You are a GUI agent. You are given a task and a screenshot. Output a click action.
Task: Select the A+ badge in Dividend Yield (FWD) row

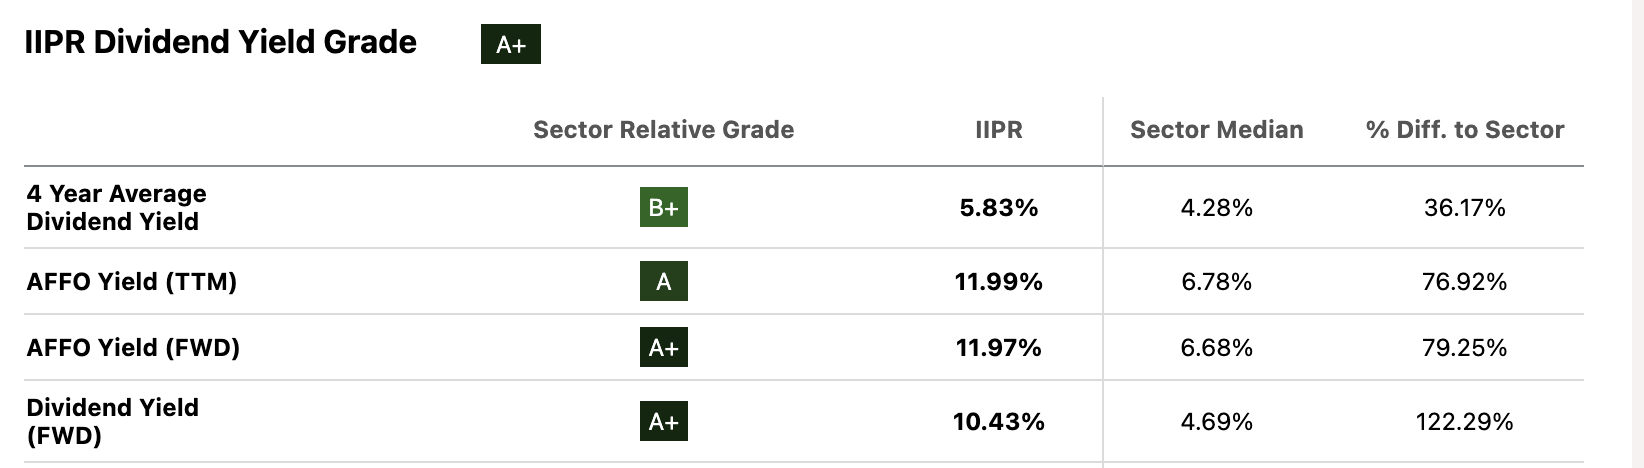pos(663,422)
